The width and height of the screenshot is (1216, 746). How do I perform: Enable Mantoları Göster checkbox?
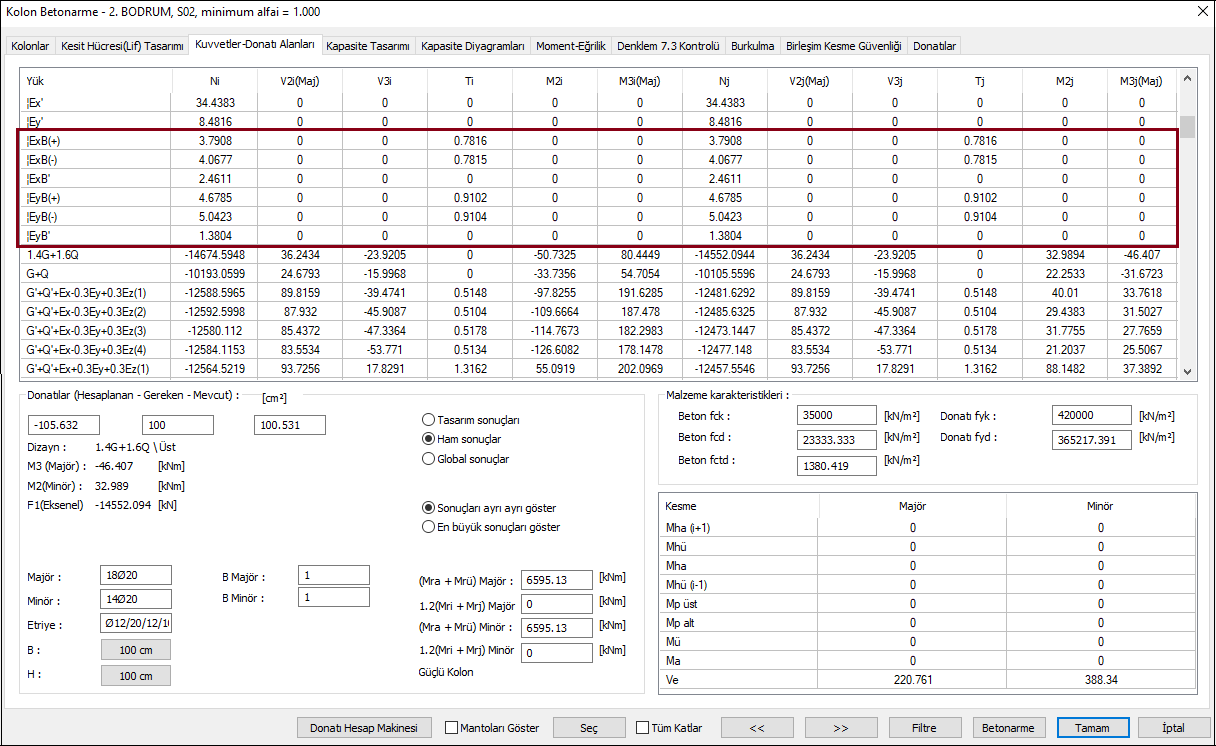point(452,728)
